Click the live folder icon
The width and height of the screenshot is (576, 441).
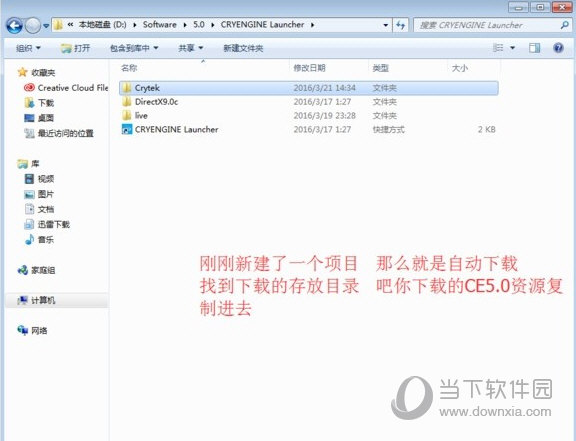coord(127,115)
